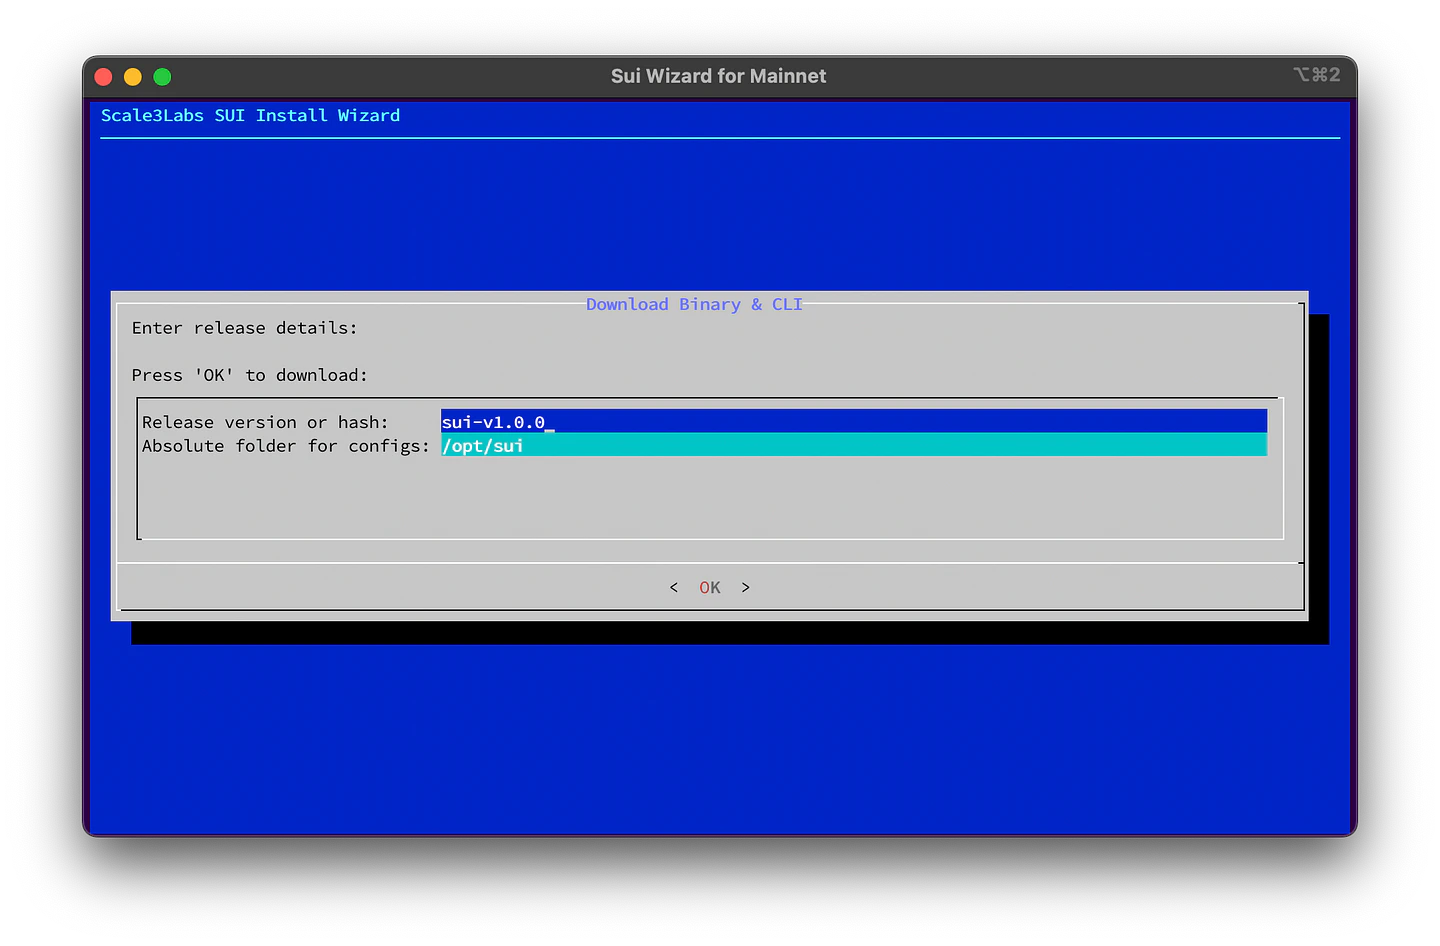Click the 'Sui Wizard for Mainnet' window title
This screenshot has width=1440, height=946.
tap(718, 76)
